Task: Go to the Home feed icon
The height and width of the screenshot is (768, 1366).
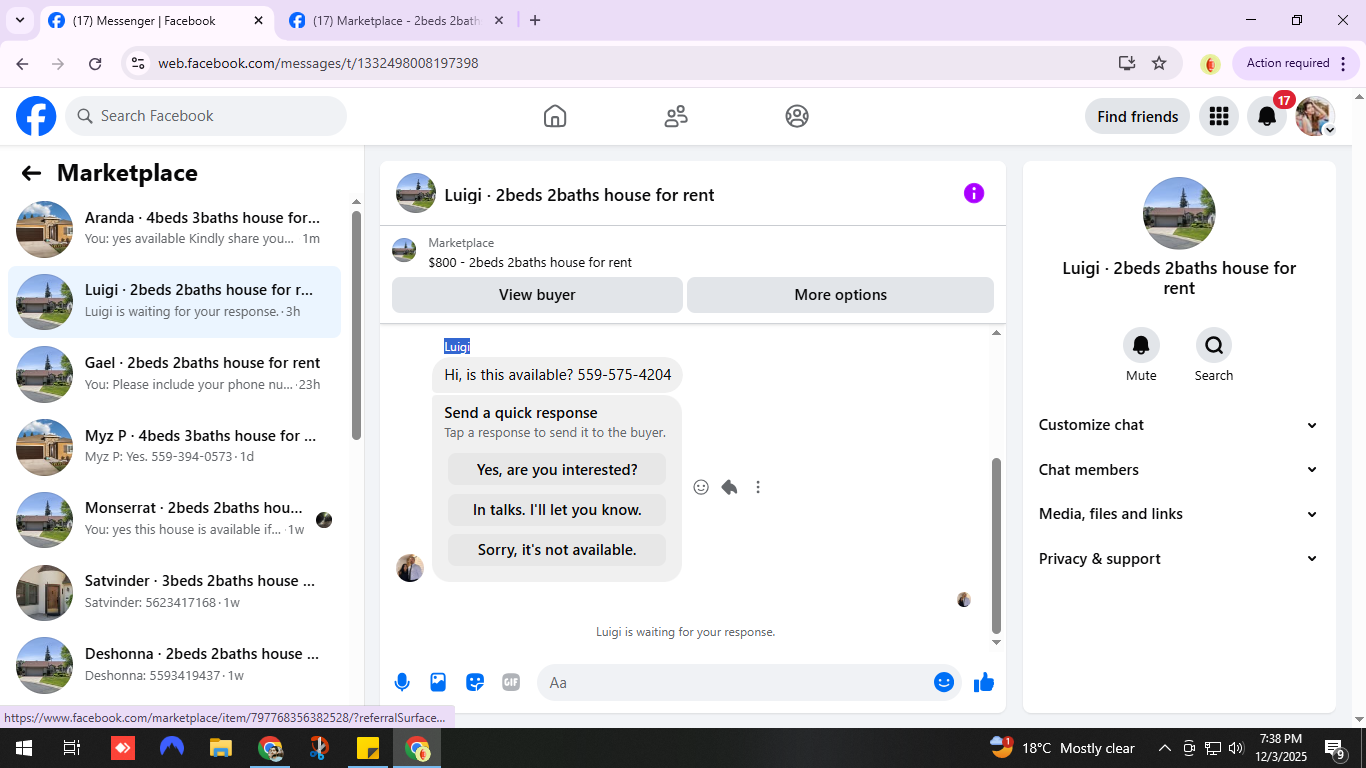Action: pyautogui.click(x=555, y=116)
